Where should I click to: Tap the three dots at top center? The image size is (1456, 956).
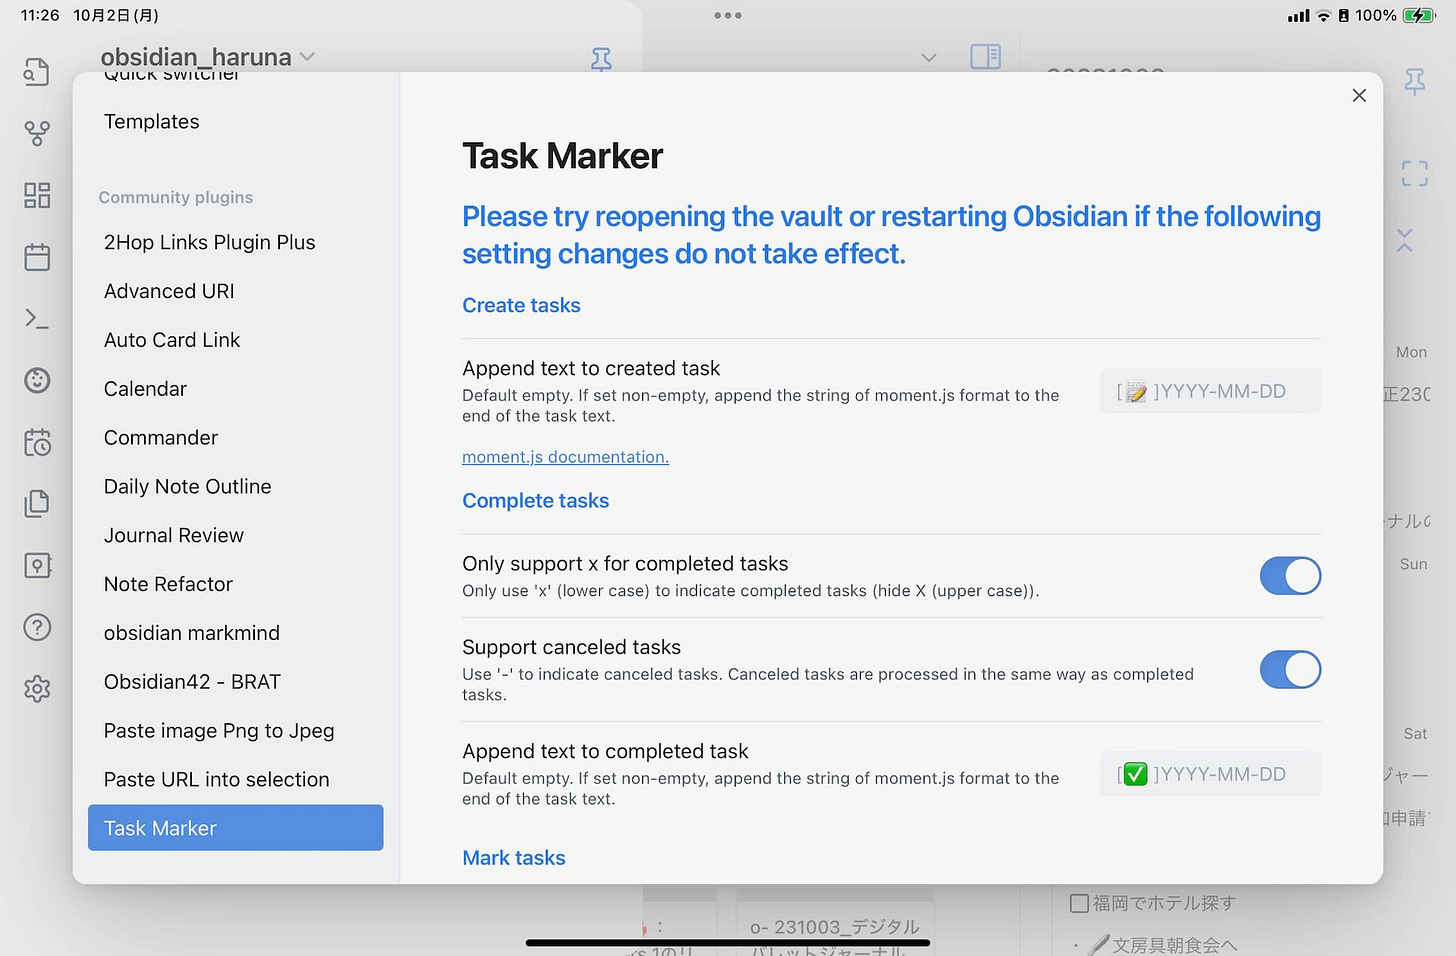point(728,15)
